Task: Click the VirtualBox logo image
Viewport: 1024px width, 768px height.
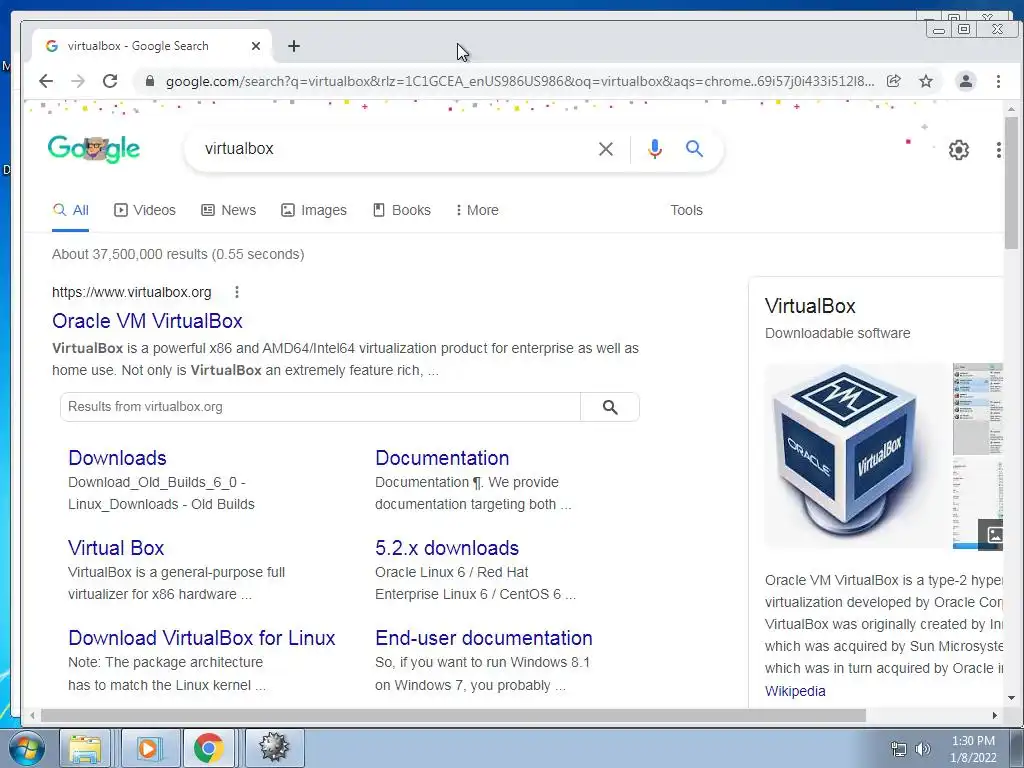Action: 856,455
